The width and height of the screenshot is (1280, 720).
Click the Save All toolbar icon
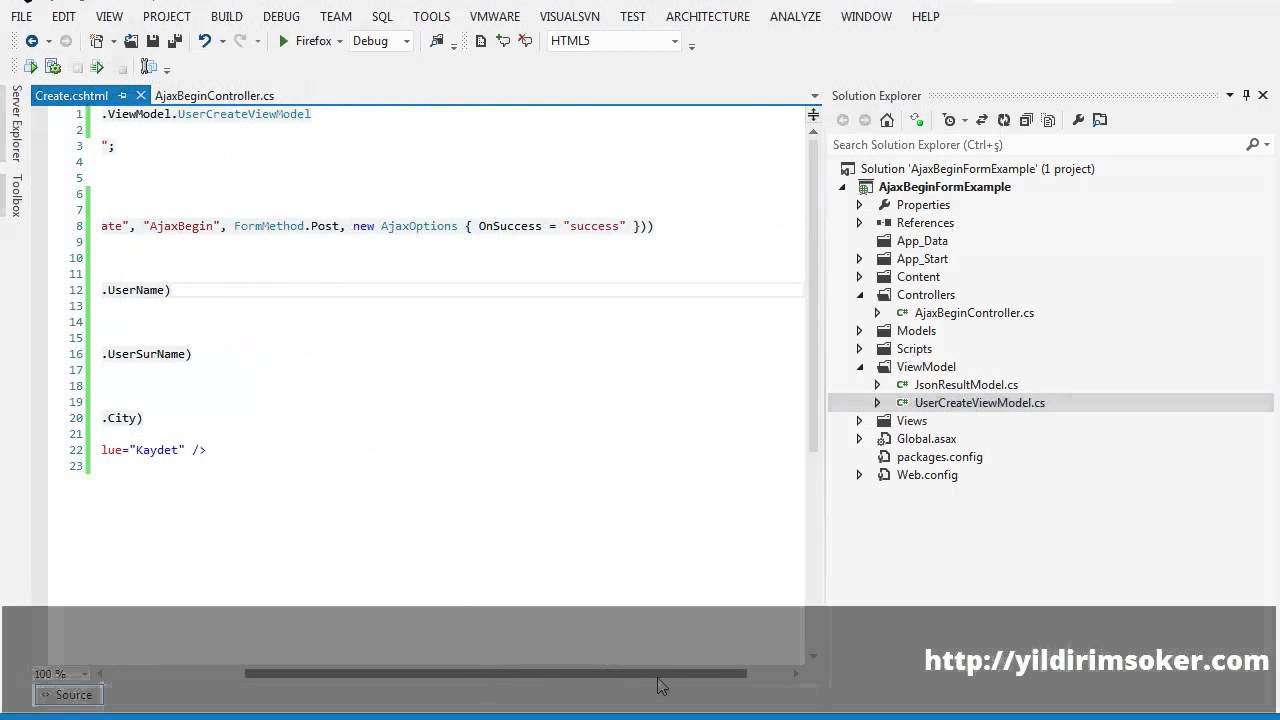(x=175, y=41)
